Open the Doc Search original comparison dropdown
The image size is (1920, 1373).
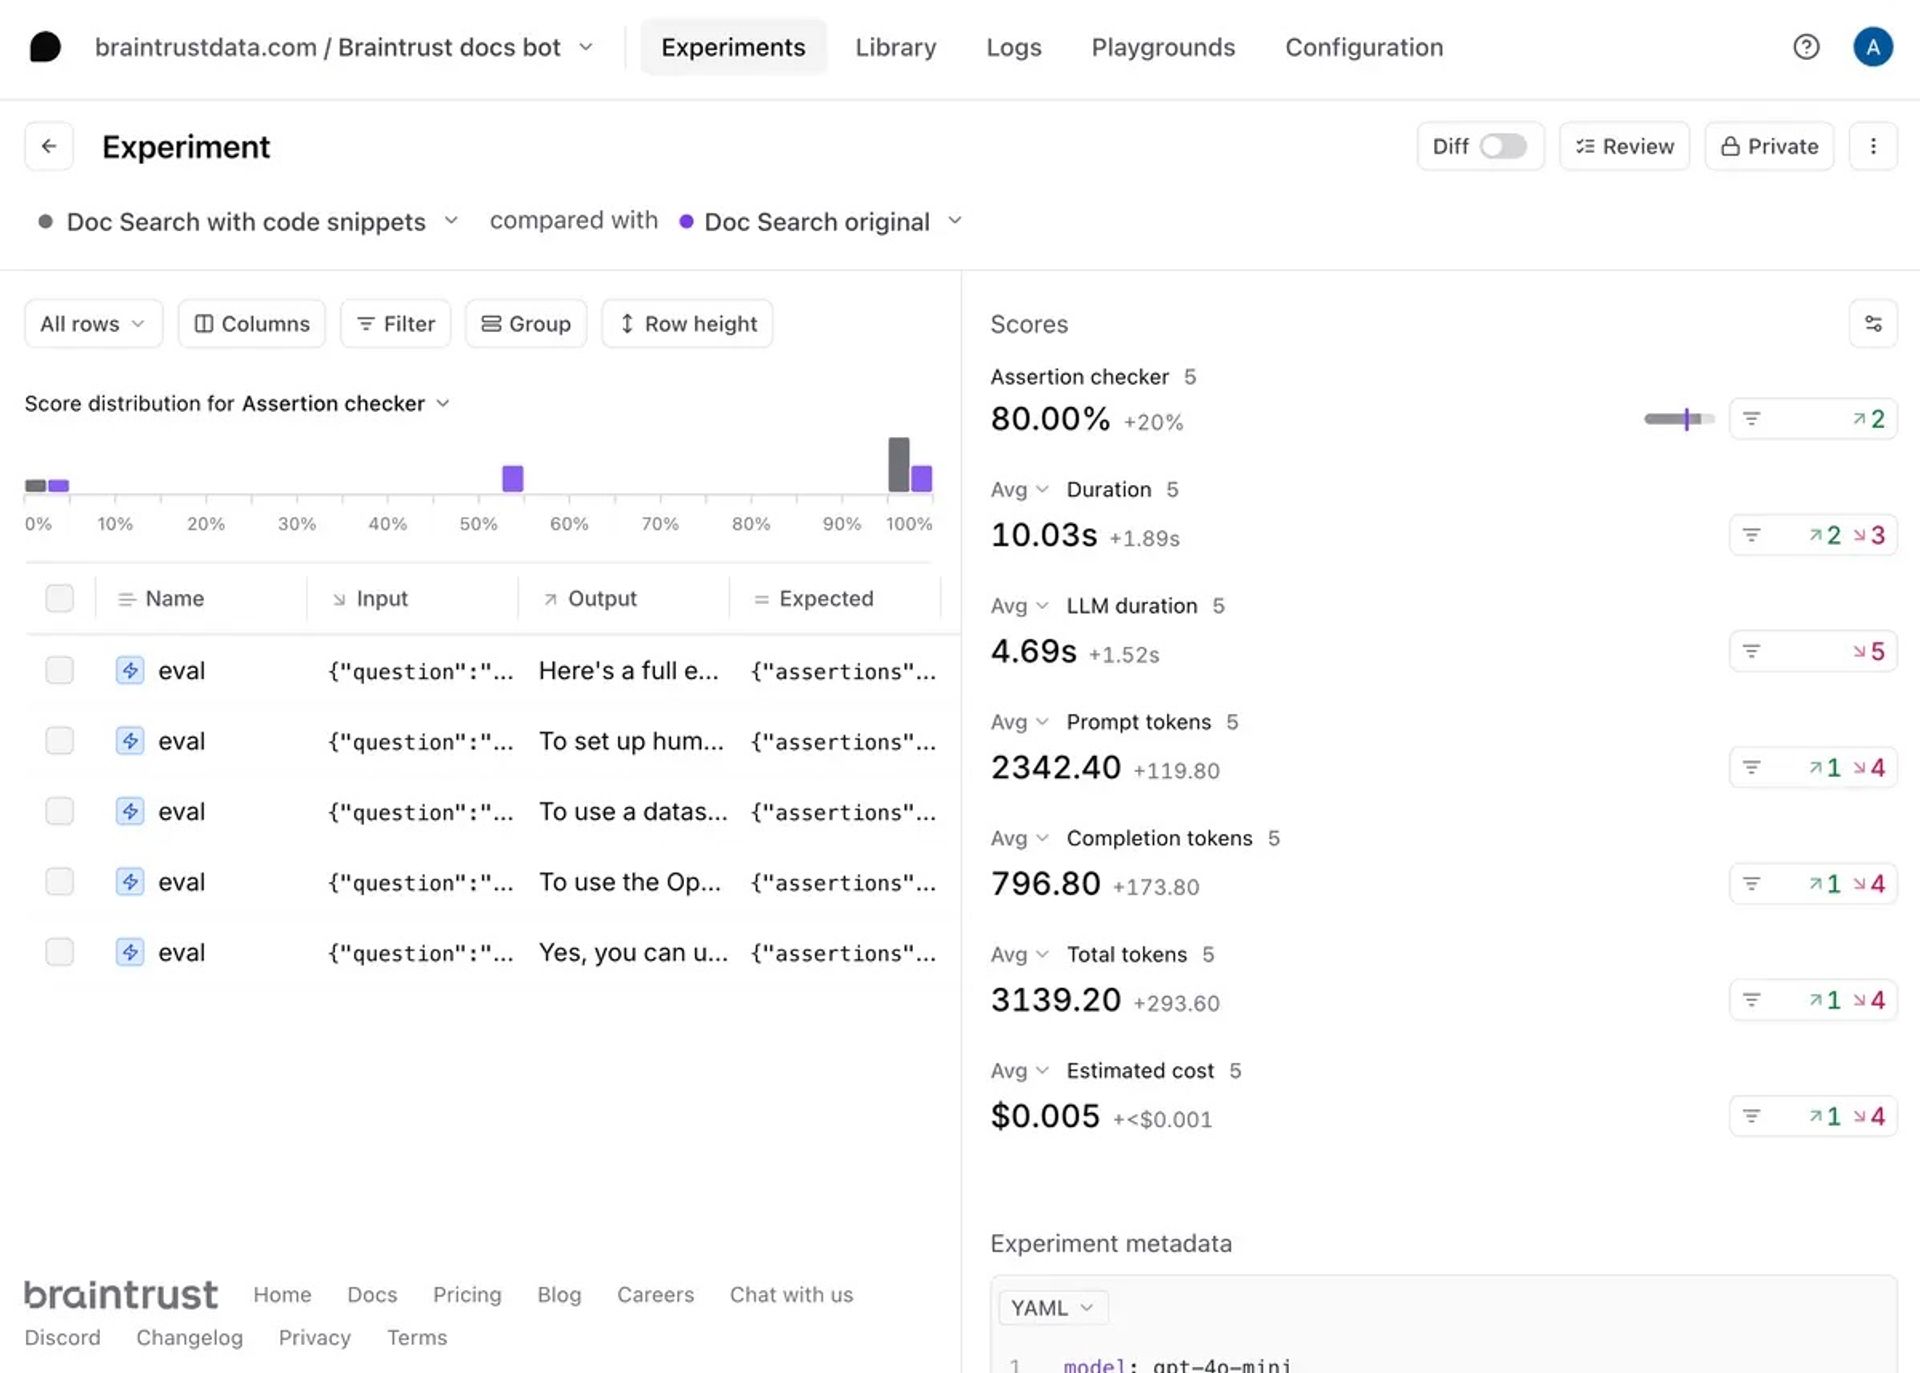(x=820, y=222)
